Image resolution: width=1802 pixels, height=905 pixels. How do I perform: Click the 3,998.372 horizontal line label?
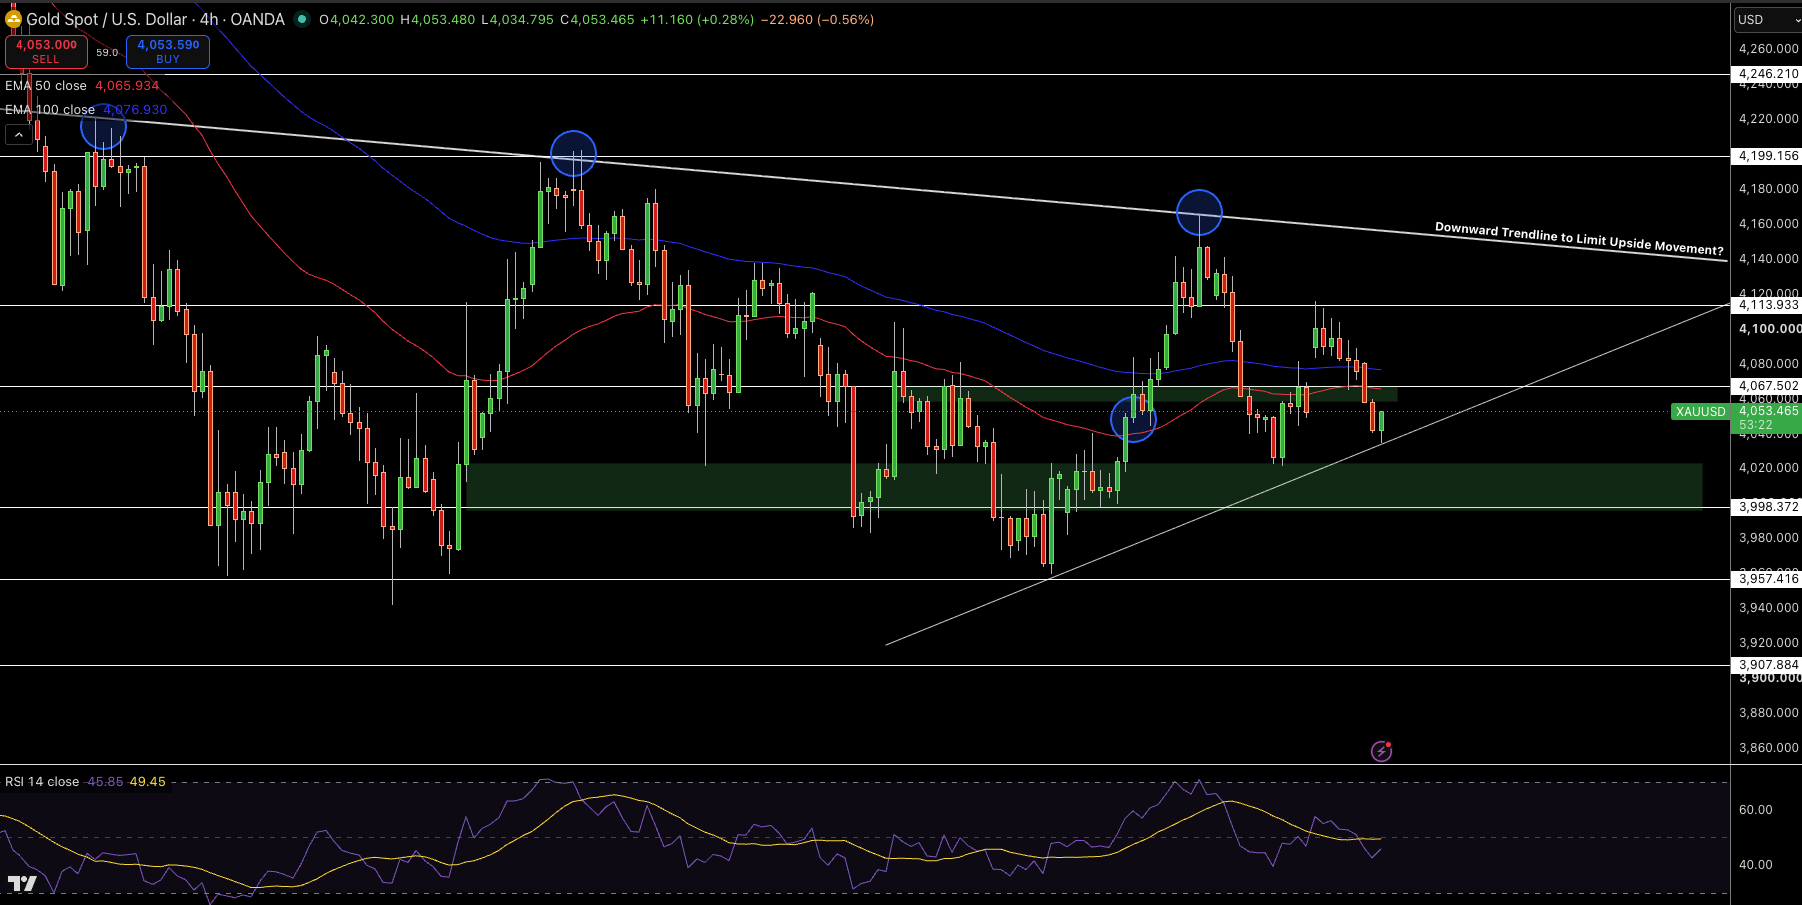point(1767,507)
